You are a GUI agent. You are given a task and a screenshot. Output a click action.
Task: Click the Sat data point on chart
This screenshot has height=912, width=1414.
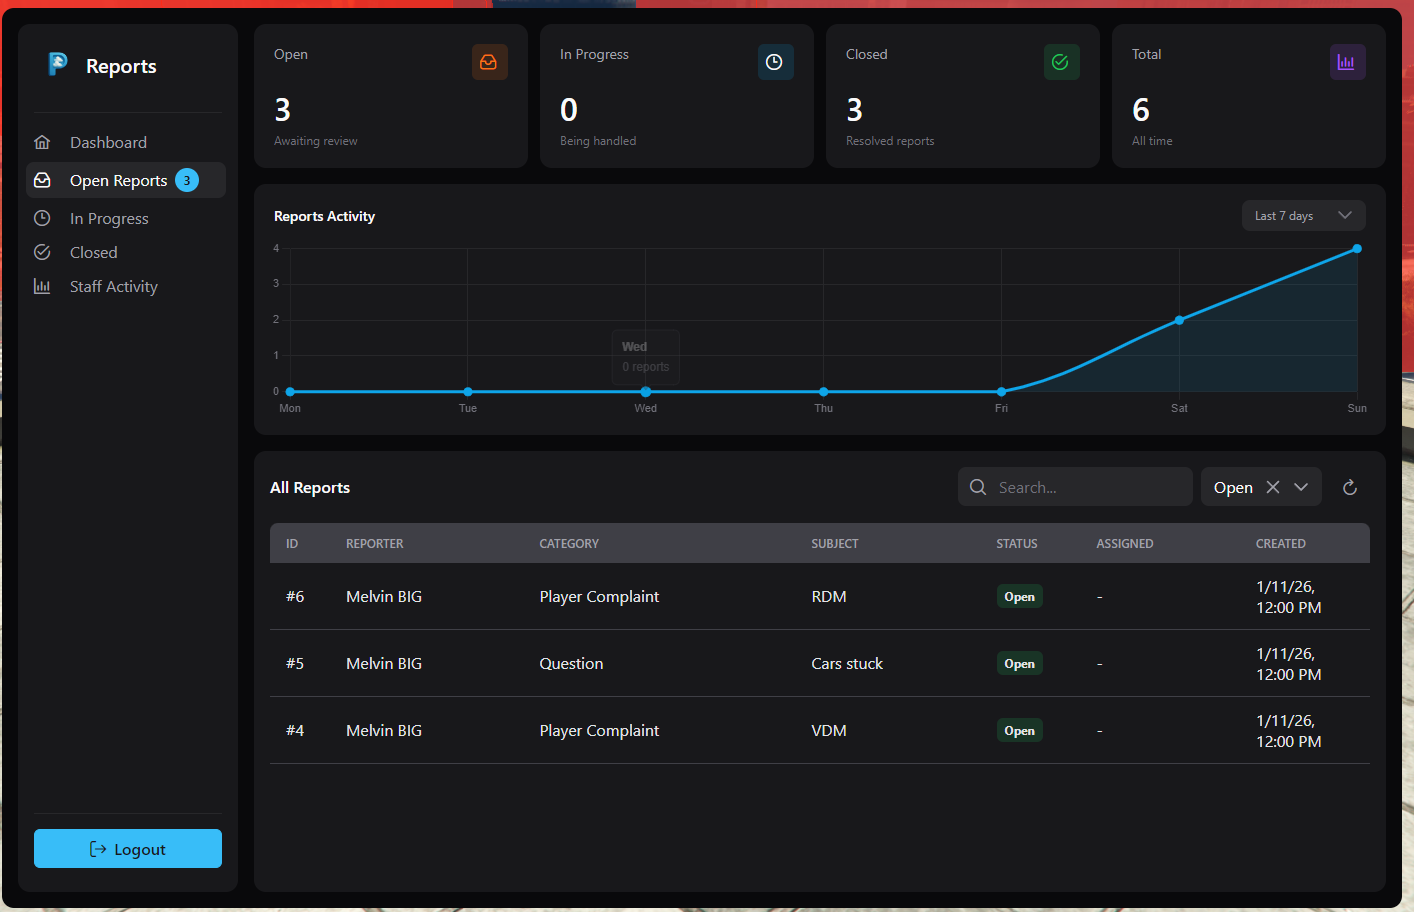point(1179,320)
